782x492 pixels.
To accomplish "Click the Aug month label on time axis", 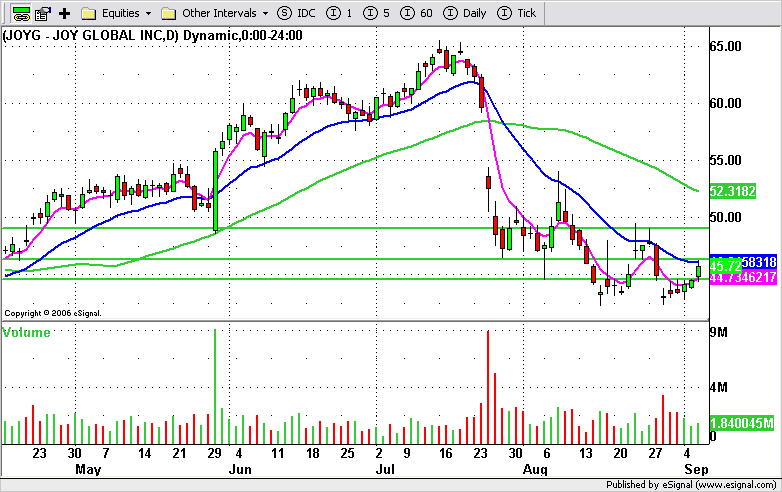I will click(x=535, y=469).
